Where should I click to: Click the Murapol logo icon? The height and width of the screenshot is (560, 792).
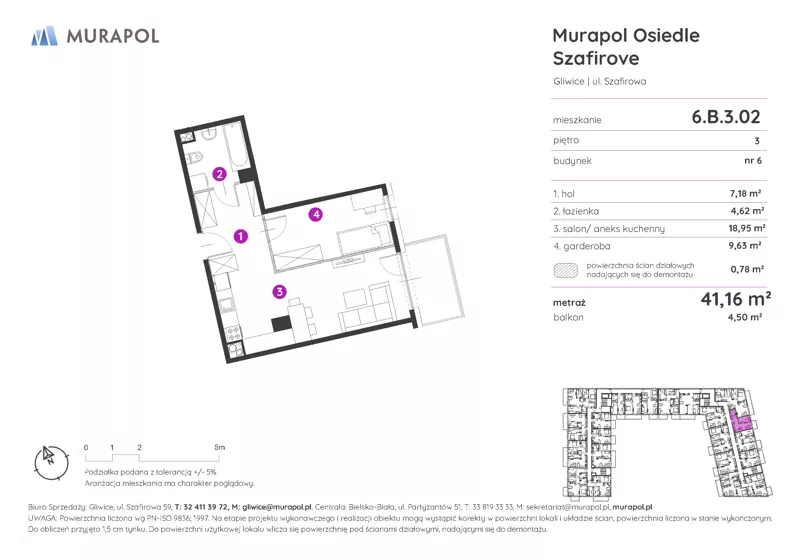44,36
